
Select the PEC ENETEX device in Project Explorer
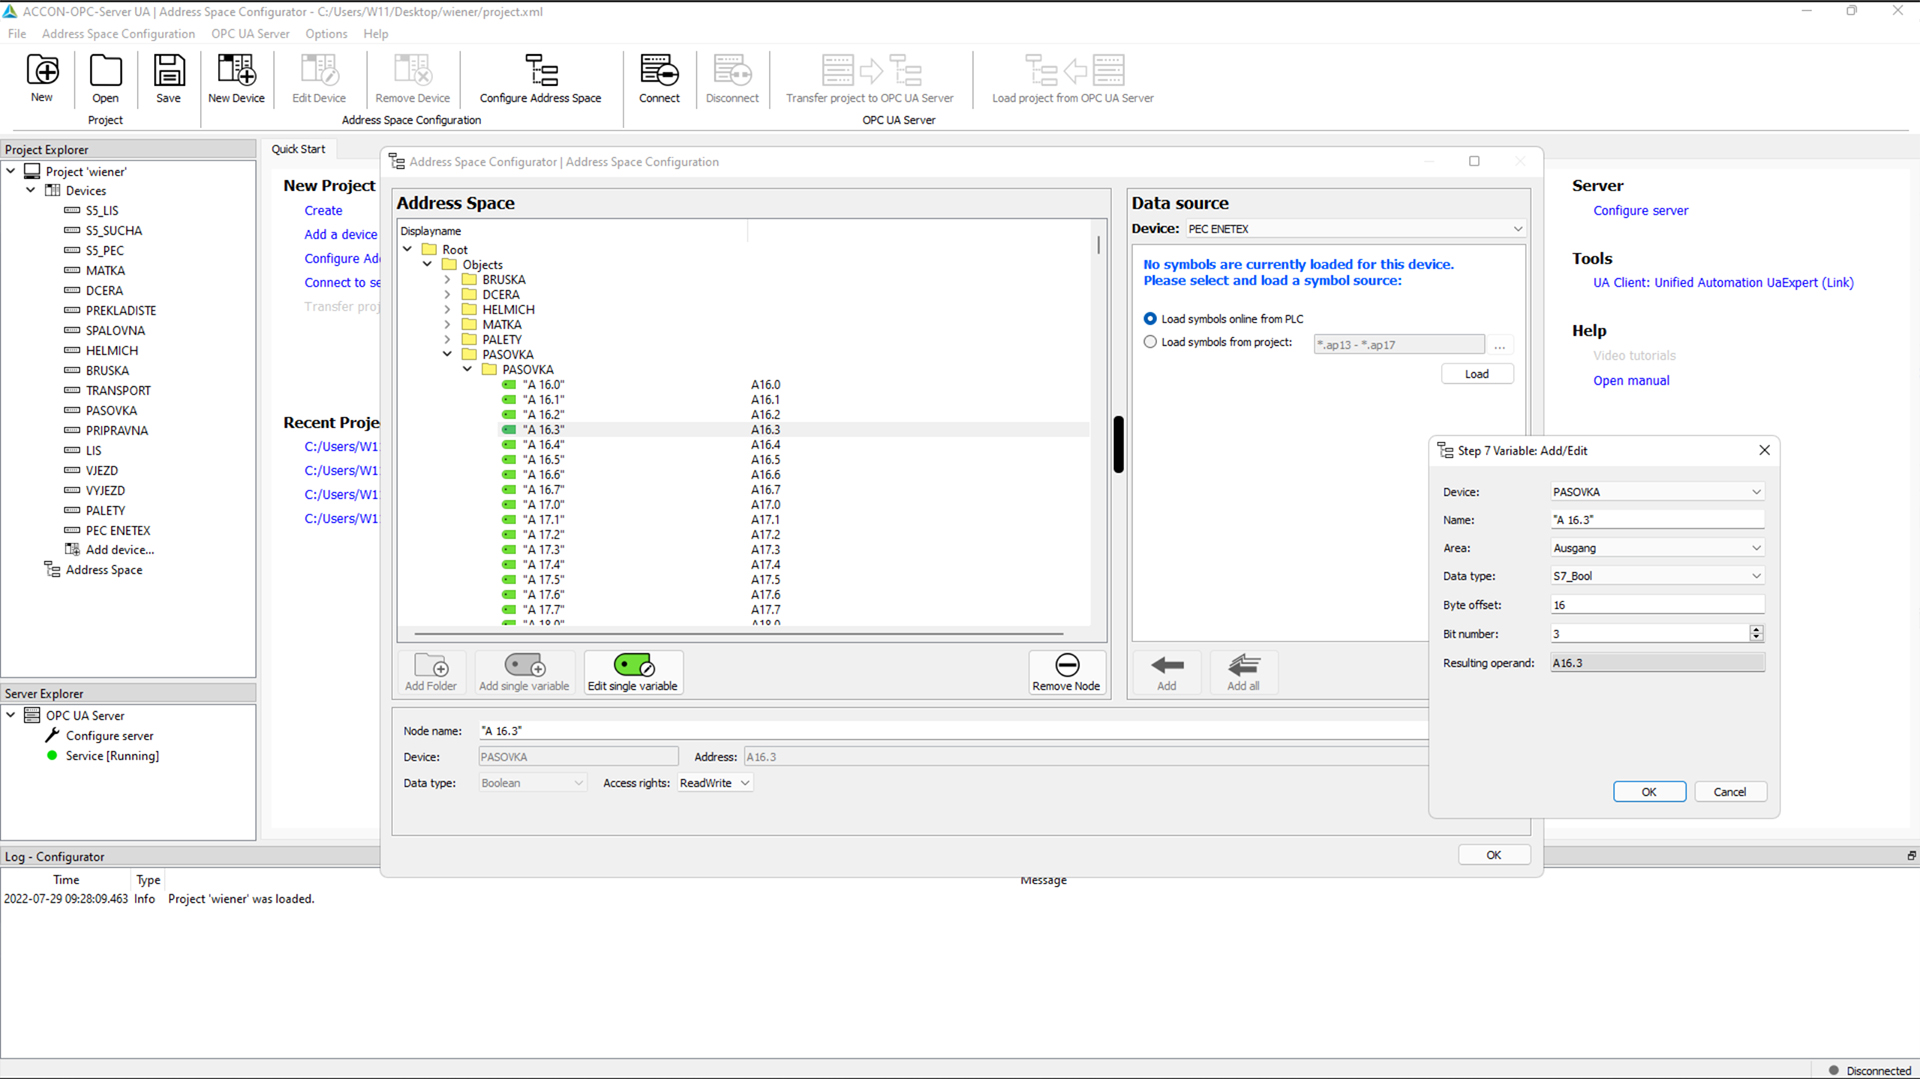pyautogui.click(x=117, y=531)
